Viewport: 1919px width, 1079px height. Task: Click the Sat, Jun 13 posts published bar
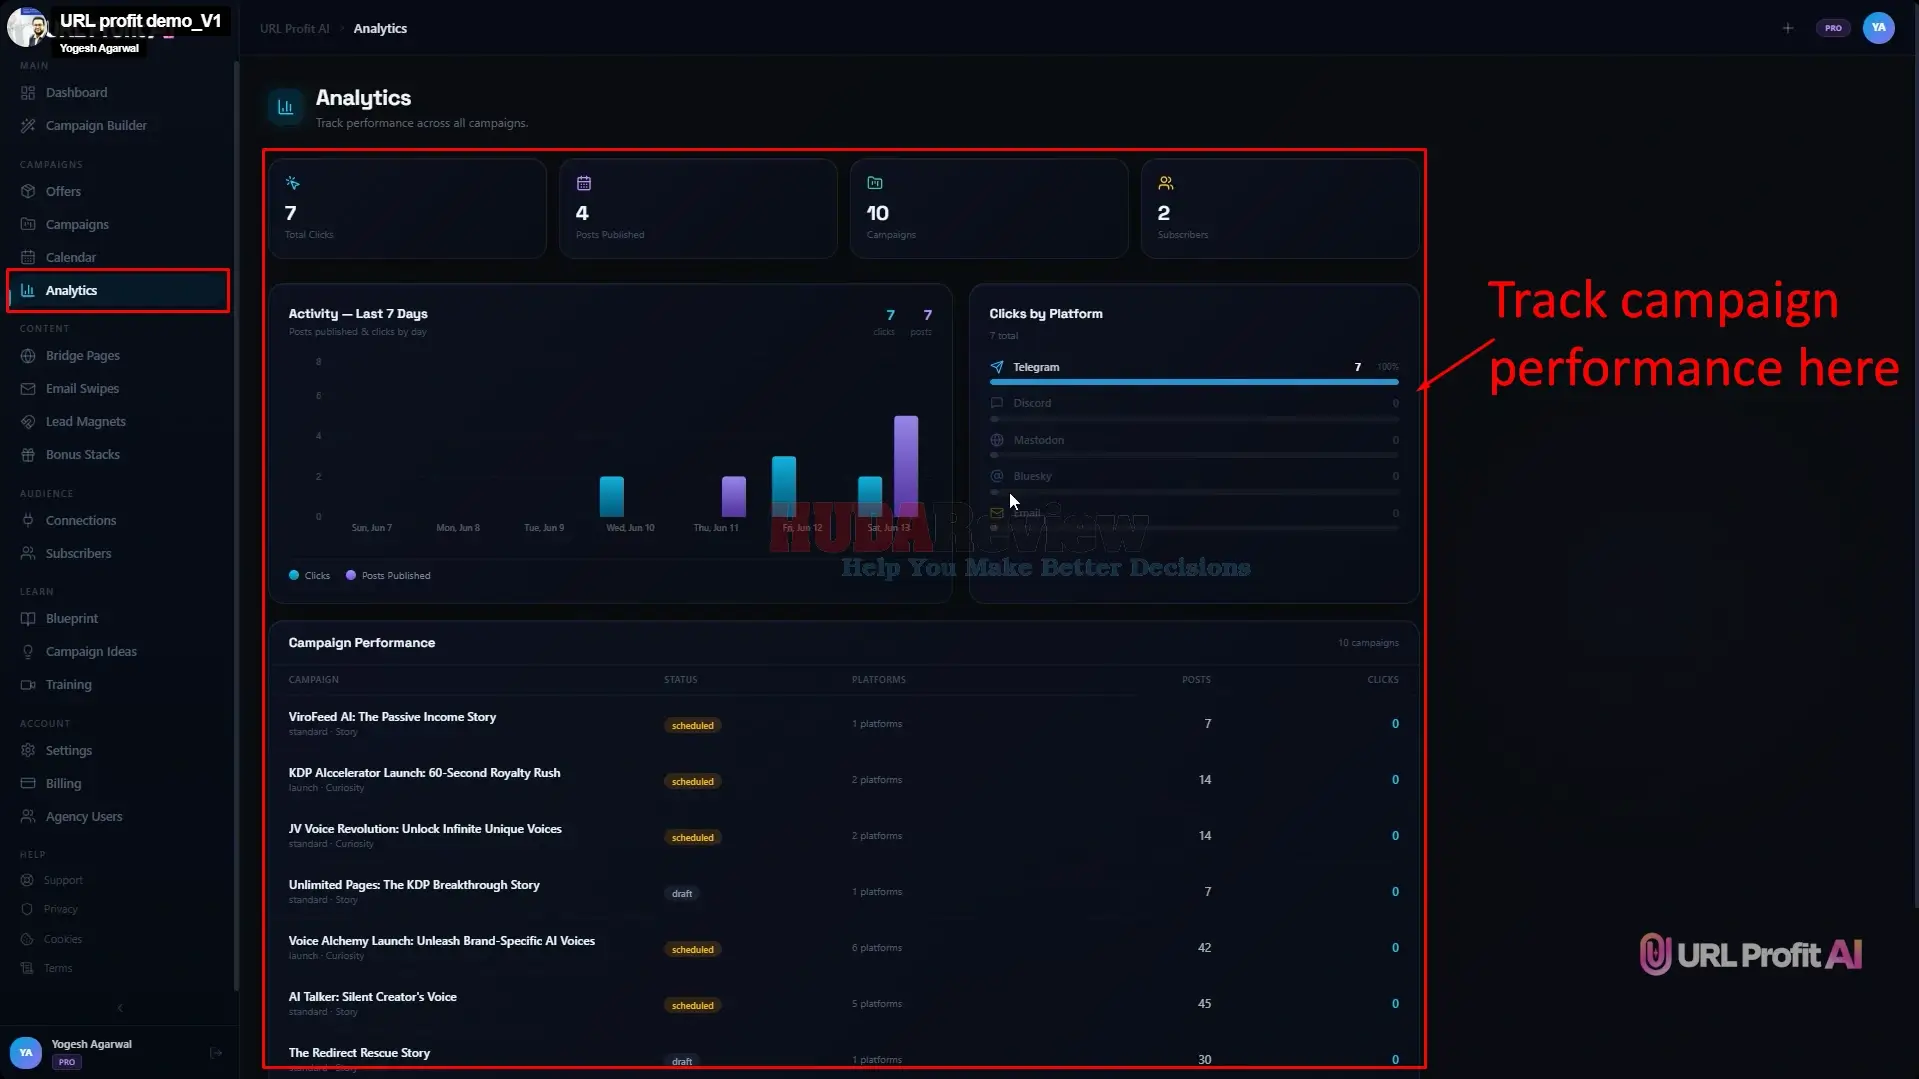(x=906, y=466)
